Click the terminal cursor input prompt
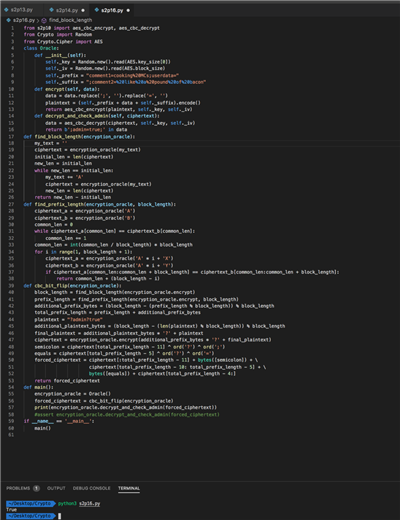400x520 pixels. point(60,516)
